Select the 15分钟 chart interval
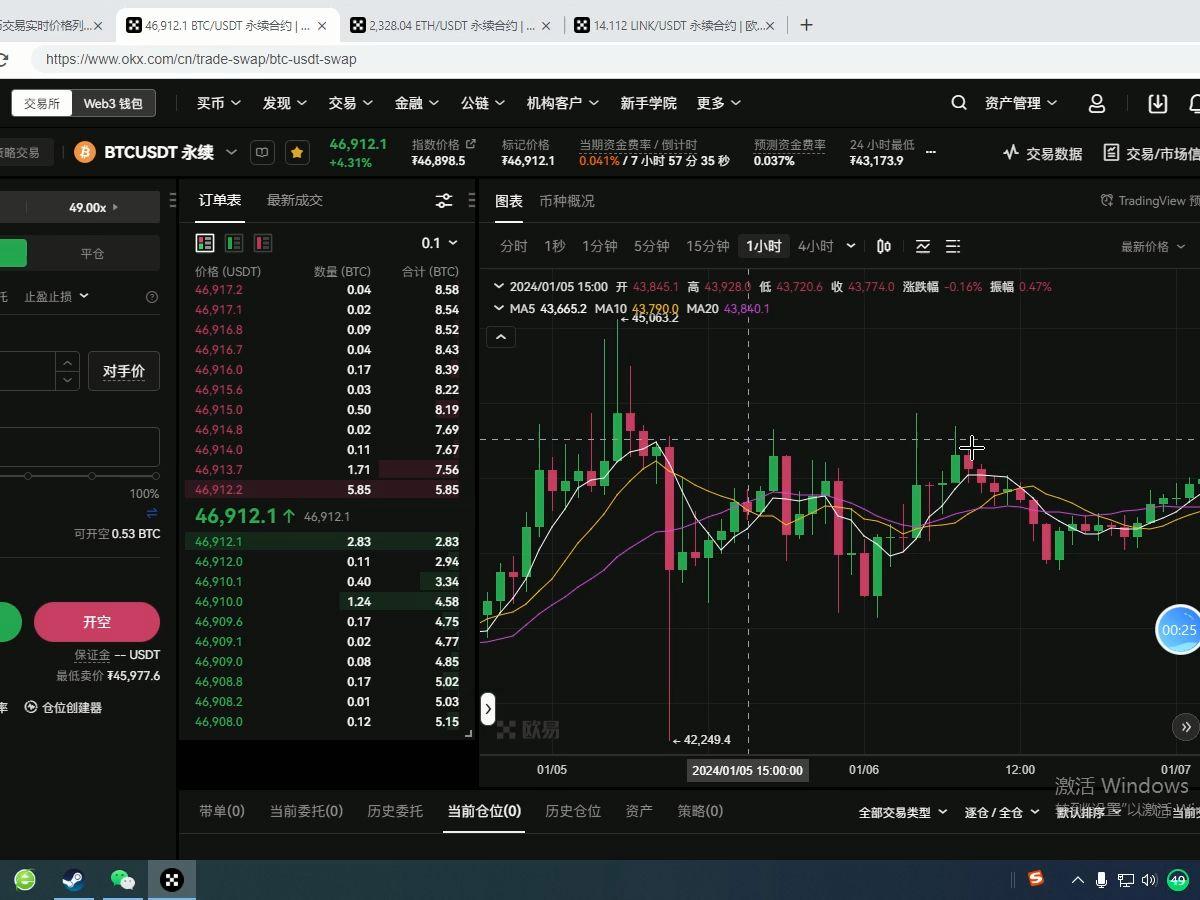 [707, 246]
